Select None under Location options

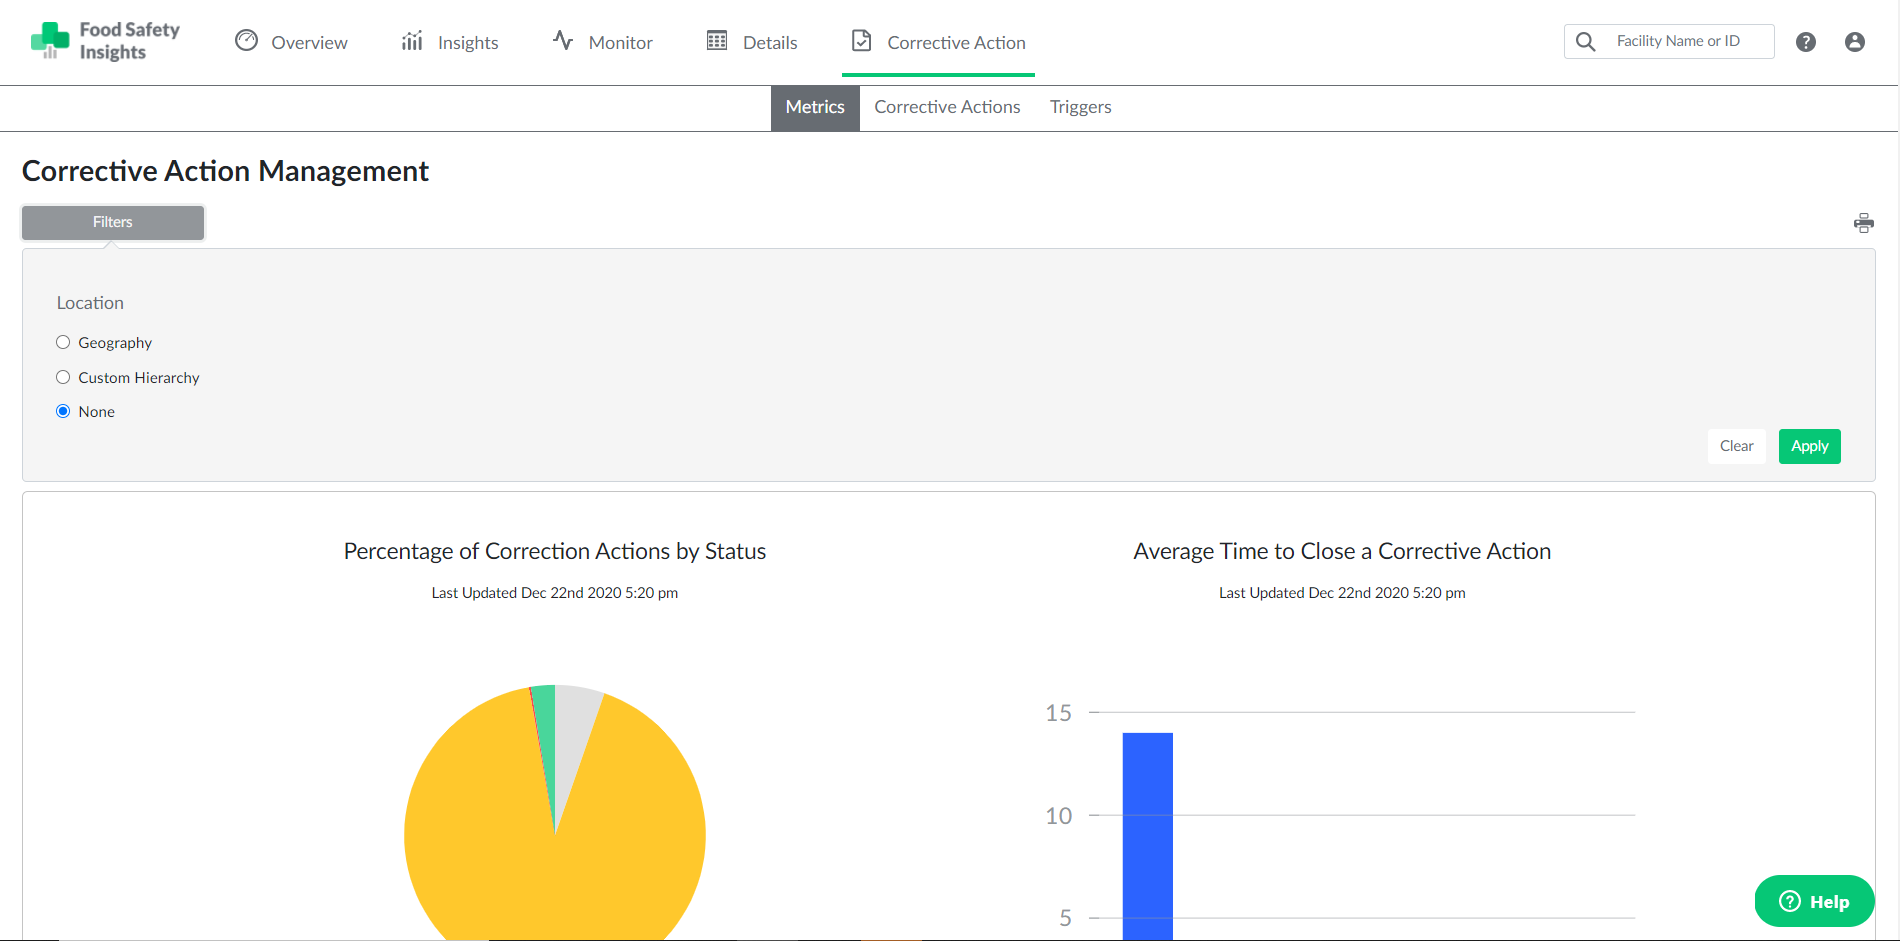tap(63, 411)
